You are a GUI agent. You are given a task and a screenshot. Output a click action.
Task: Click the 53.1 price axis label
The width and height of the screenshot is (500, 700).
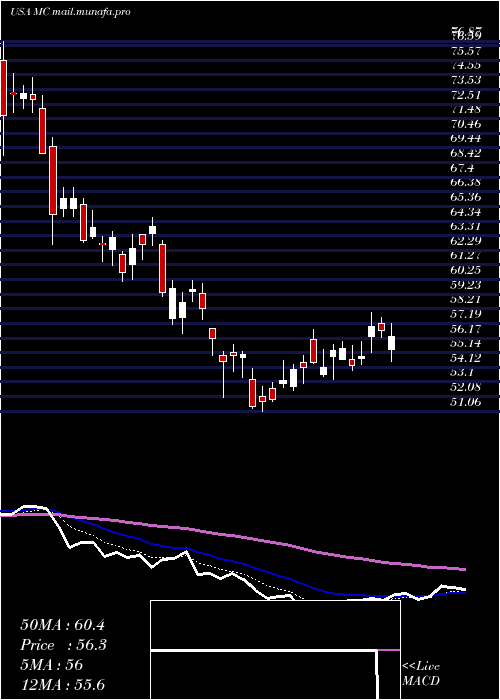[462, 372]
